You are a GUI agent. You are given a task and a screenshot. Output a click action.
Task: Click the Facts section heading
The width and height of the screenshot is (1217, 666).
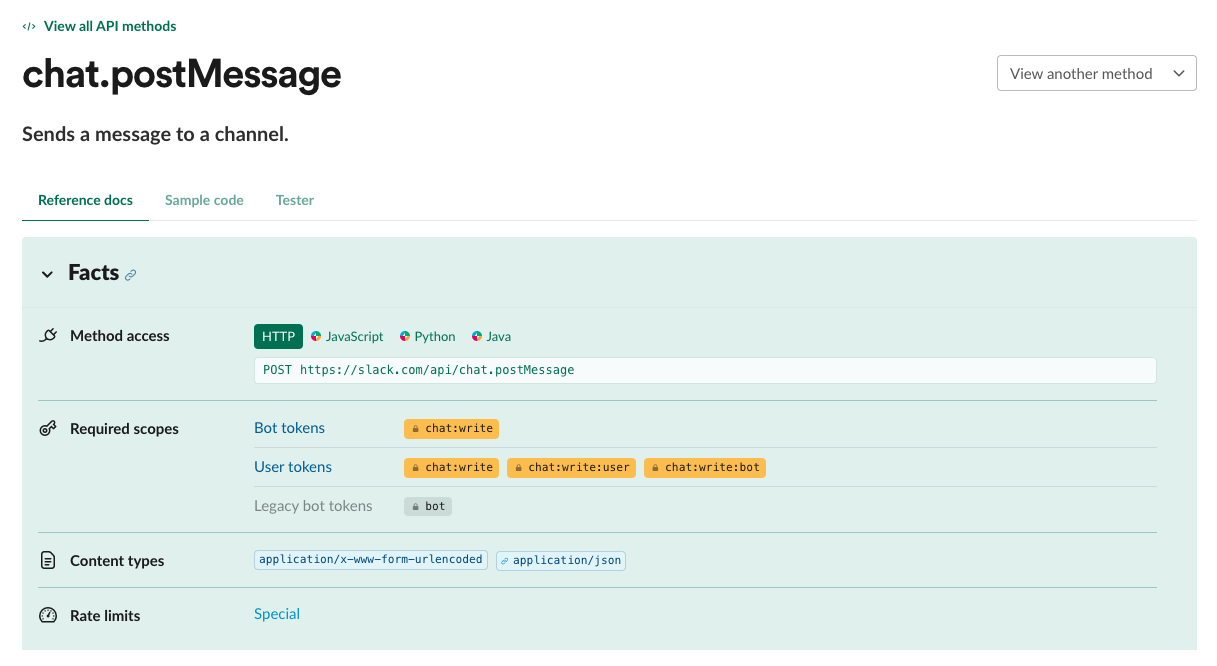coord(94,273)
